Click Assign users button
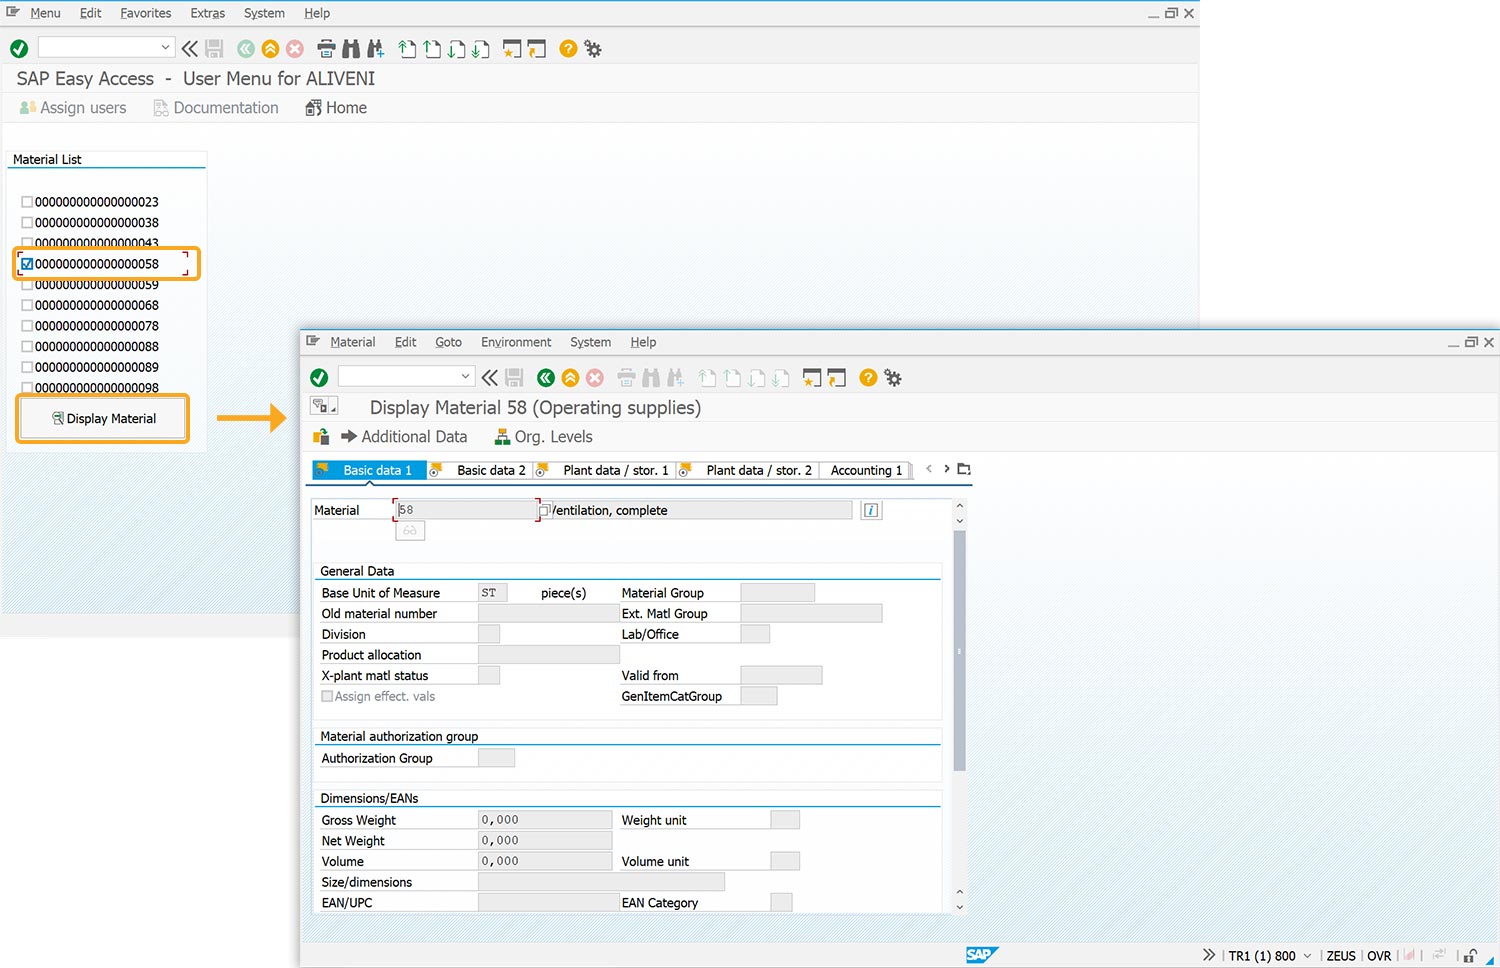The height and width of the screenshot is (968, 1500). (x=73, y=108)
